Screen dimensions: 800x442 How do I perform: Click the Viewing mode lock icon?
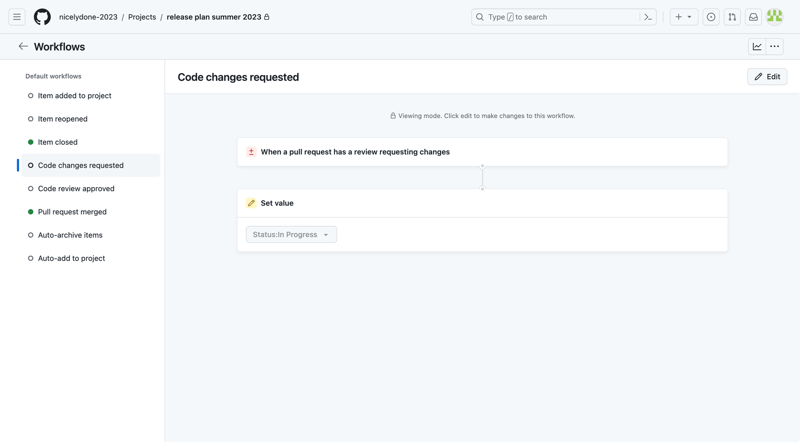click(x=393, y=116)
